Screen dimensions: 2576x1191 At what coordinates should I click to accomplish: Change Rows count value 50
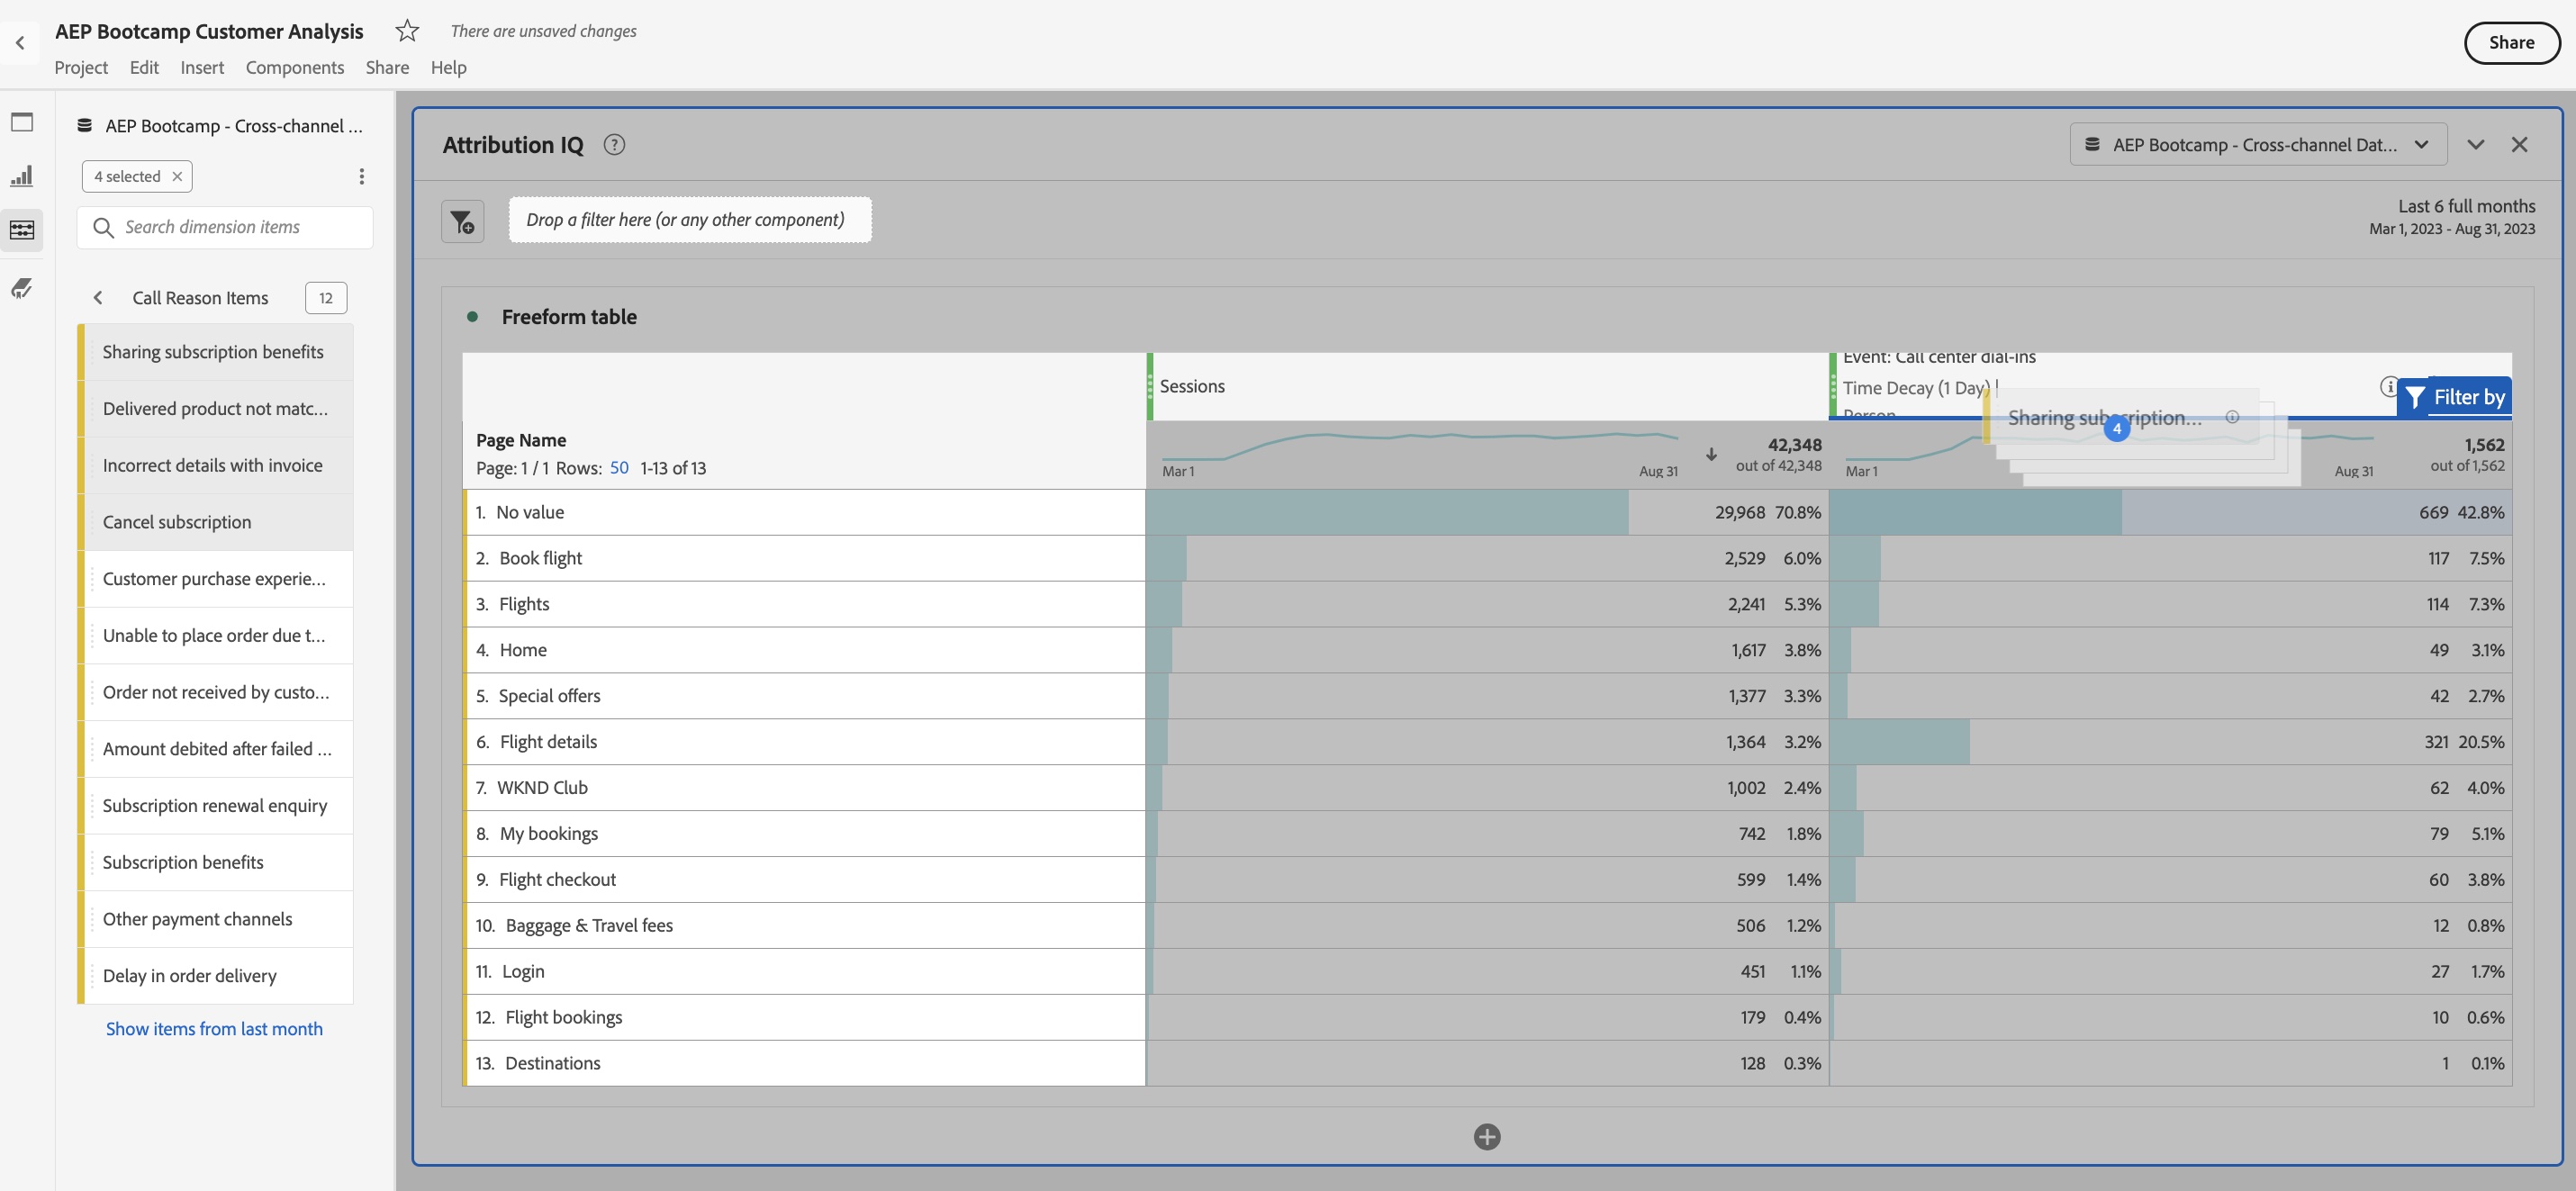[x=619, y=468]
